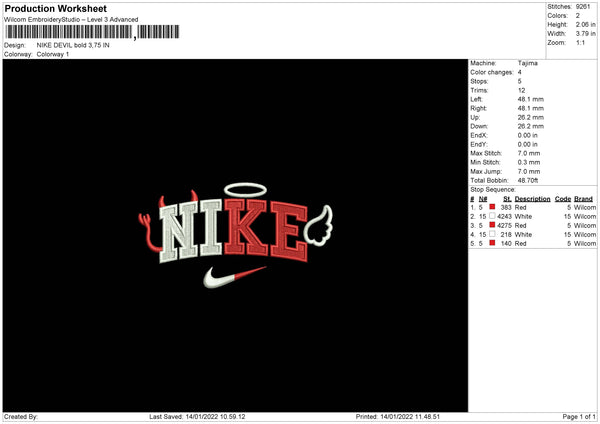Click the NIKE devil embroidery design preview
This screenshot has height=424, width=600.
point(235,235)
